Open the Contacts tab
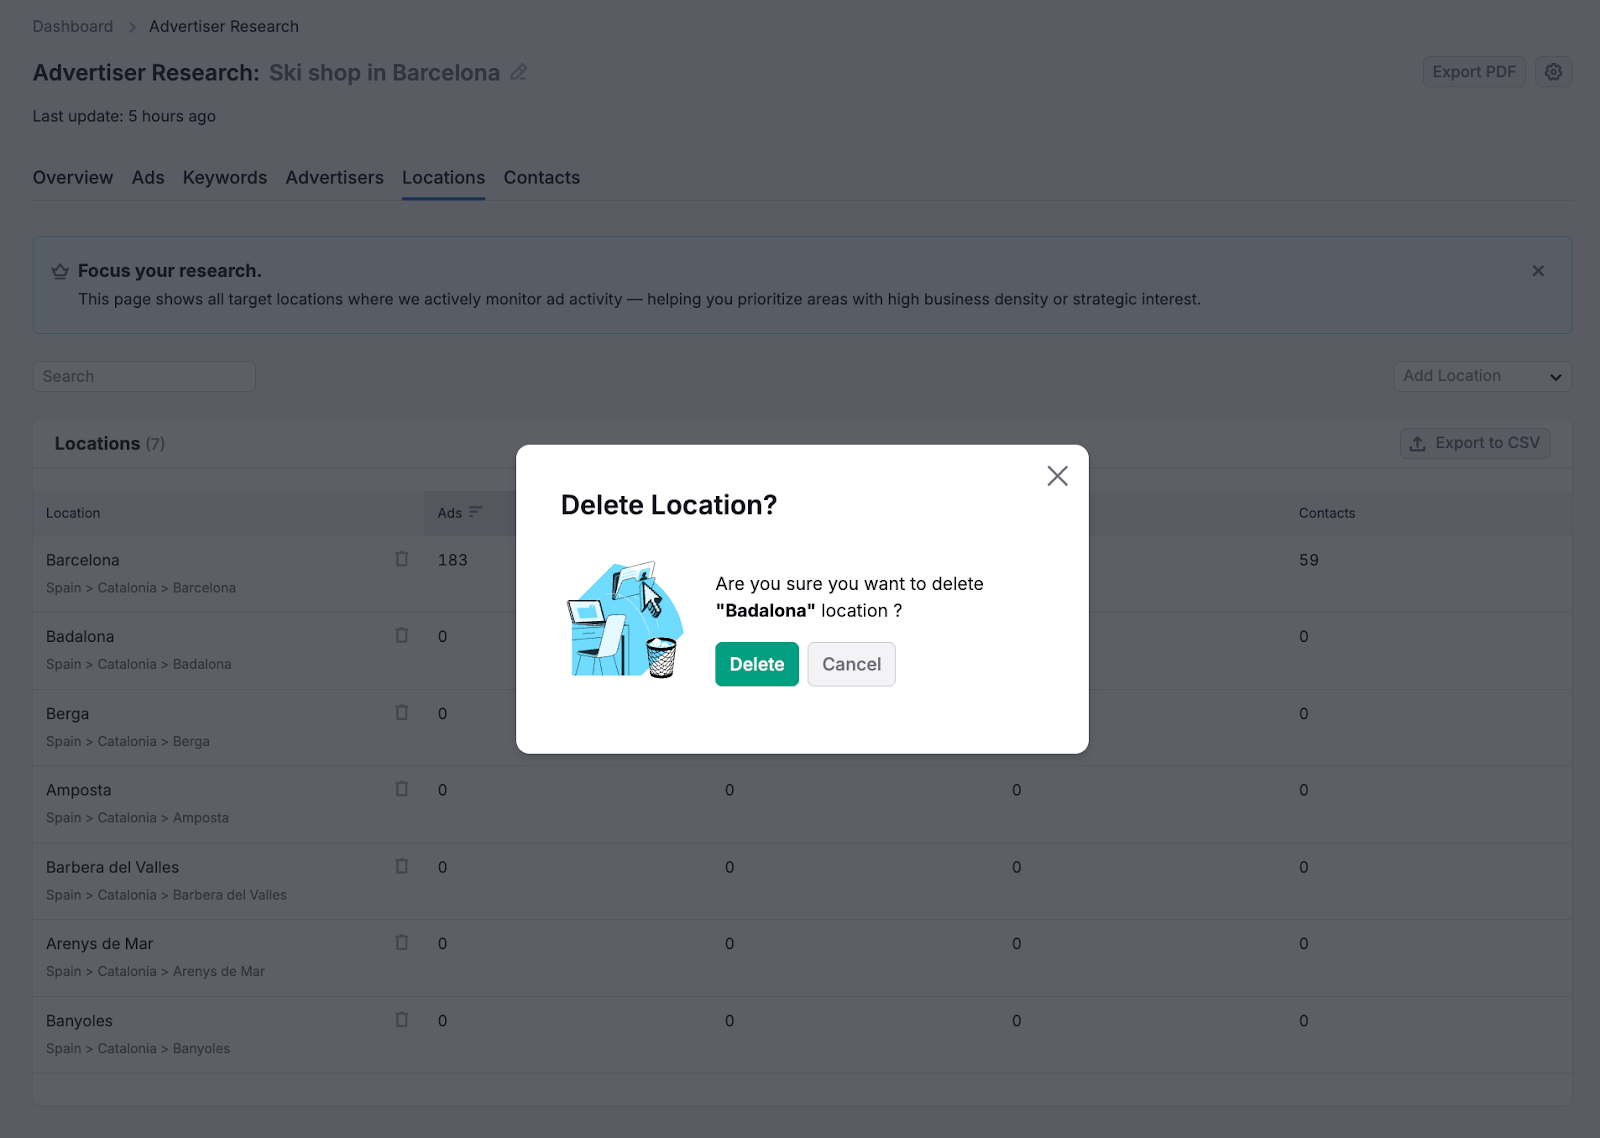Image resolution: width=1600 pixels, height=1138 pixels. 541,178
